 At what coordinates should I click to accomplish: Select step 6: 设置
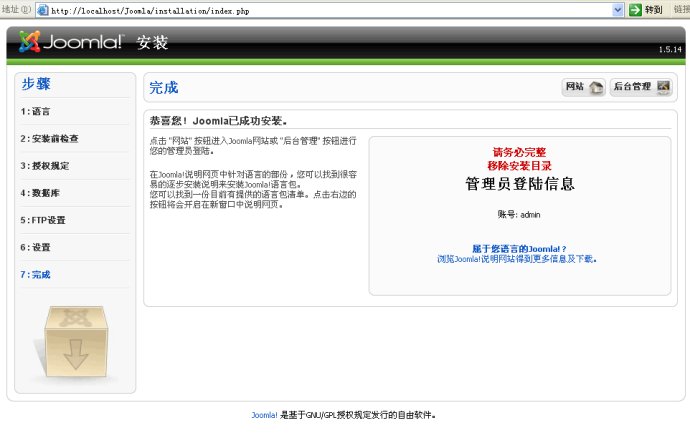click(35, 248)
